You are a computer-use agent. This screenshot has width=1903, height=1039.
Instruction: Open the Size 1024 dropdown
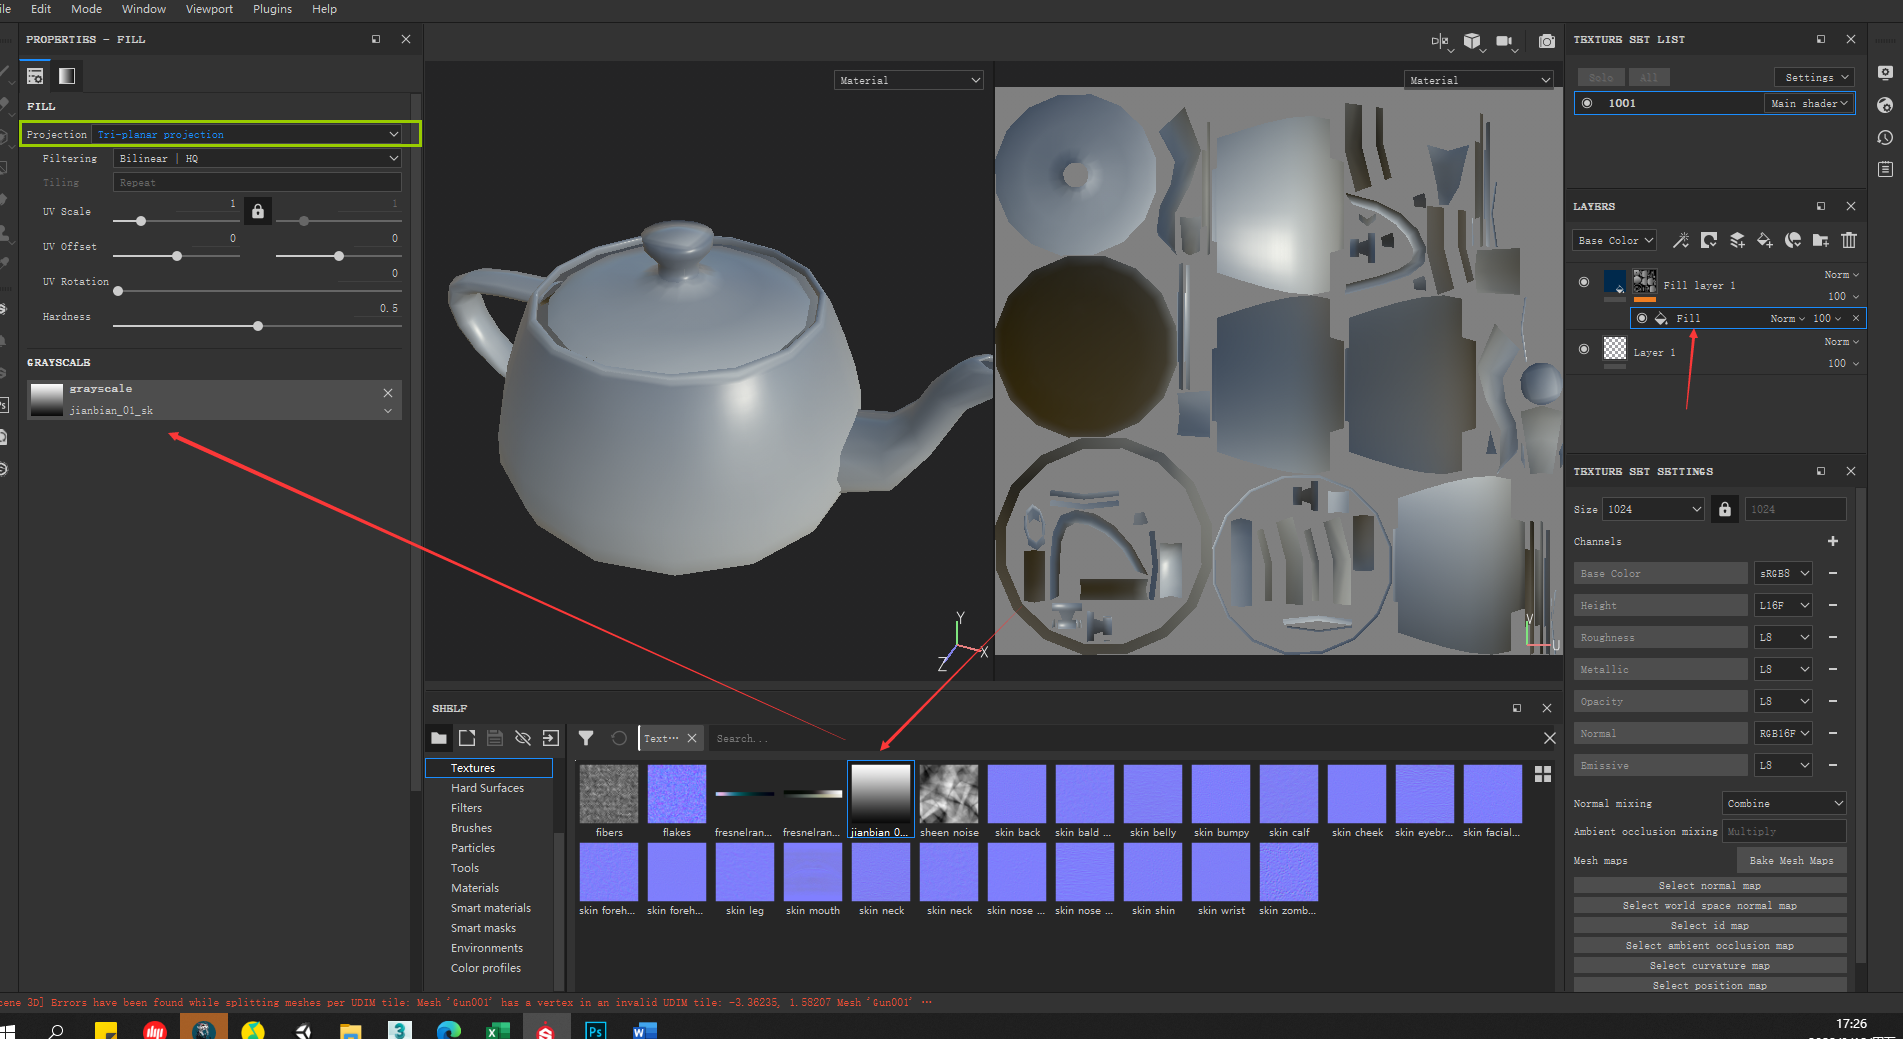pyautogui.click(x=1653, y=509)
